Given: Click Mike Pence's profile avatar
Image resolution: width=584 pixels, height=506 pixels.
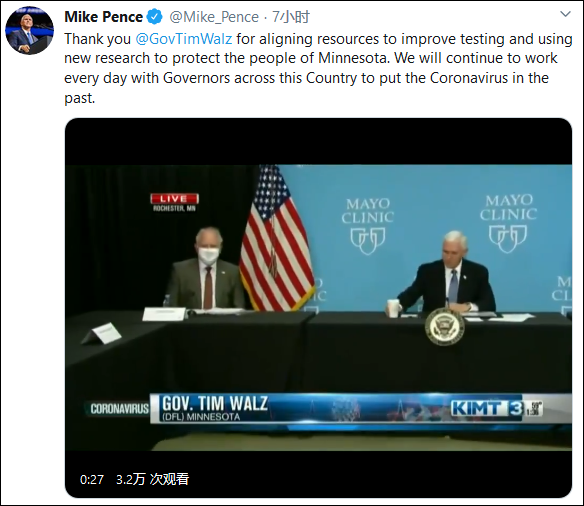Looking at the screenshot, I should (29, 30).
